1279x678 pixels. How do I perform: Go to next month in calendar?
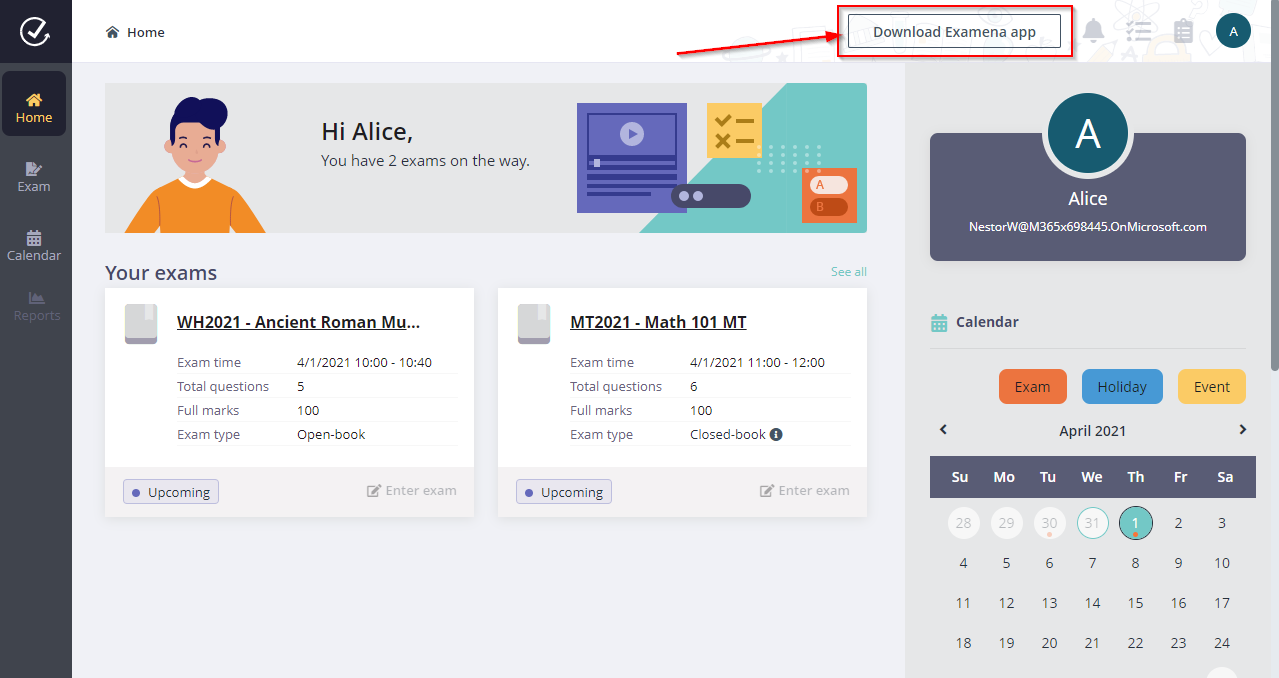[x=1243, y=430]
